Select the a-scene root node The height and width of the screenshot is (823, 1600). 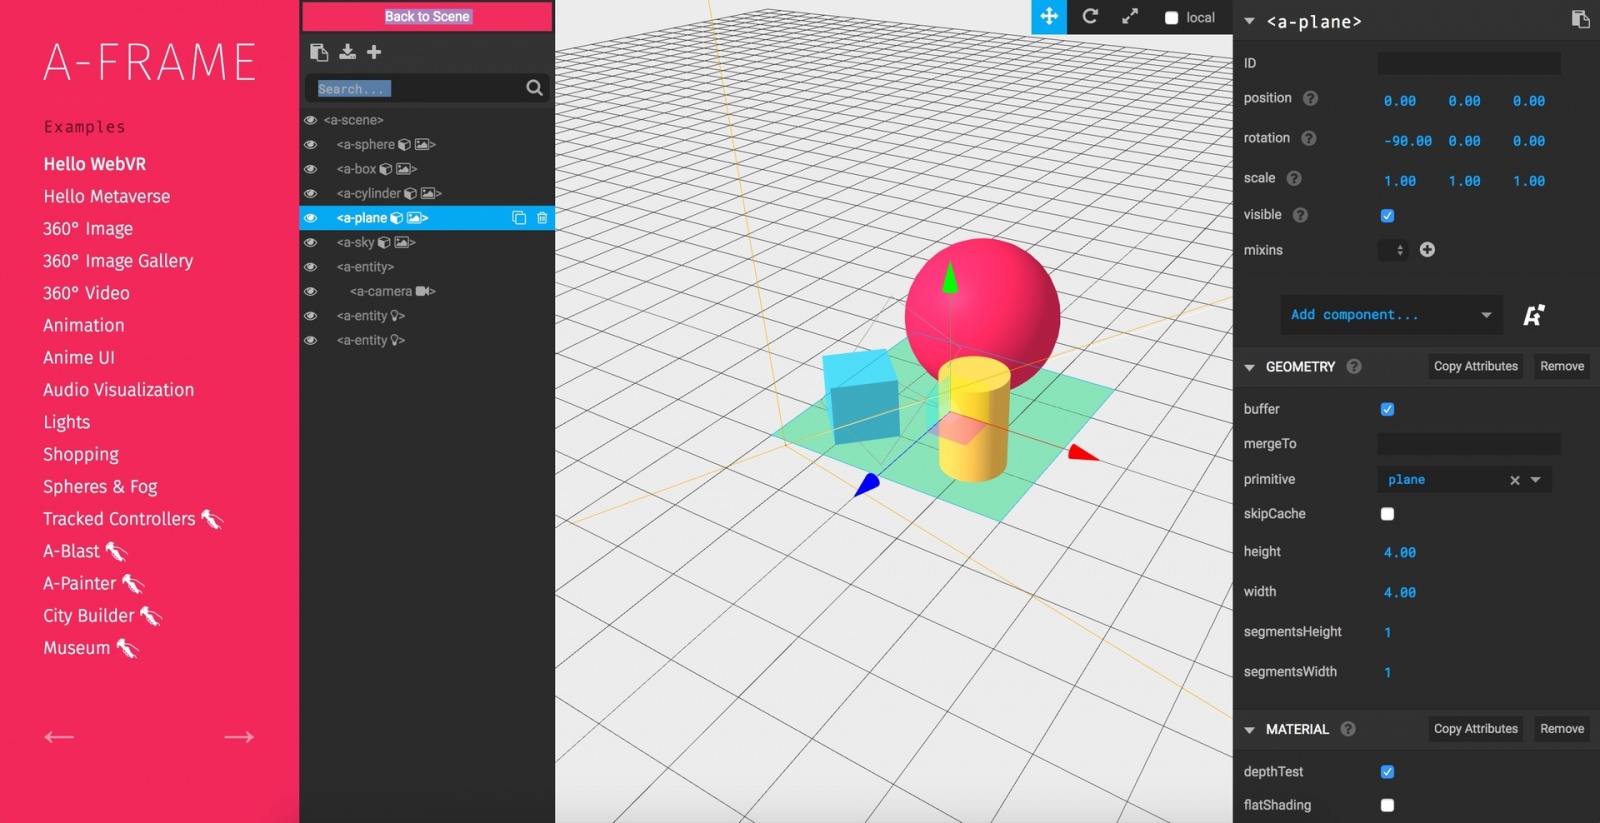pos(427,120)
